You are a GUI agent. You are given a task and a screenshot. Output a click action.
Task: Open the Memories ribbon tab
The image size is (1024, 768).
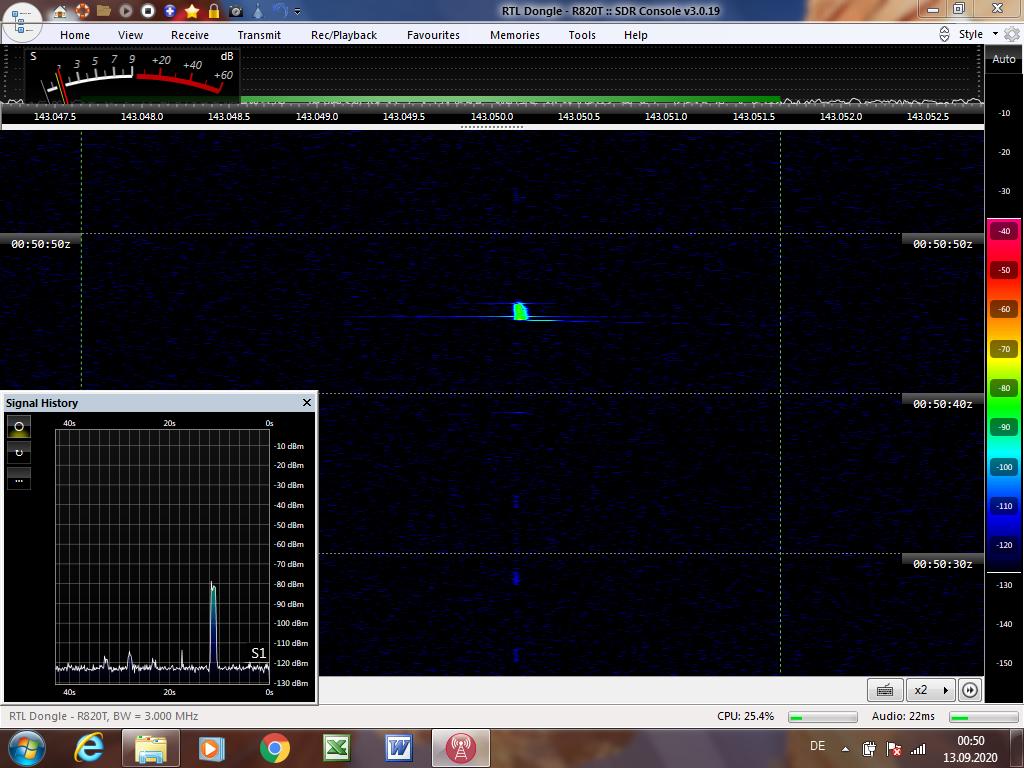tap(515, 35)
